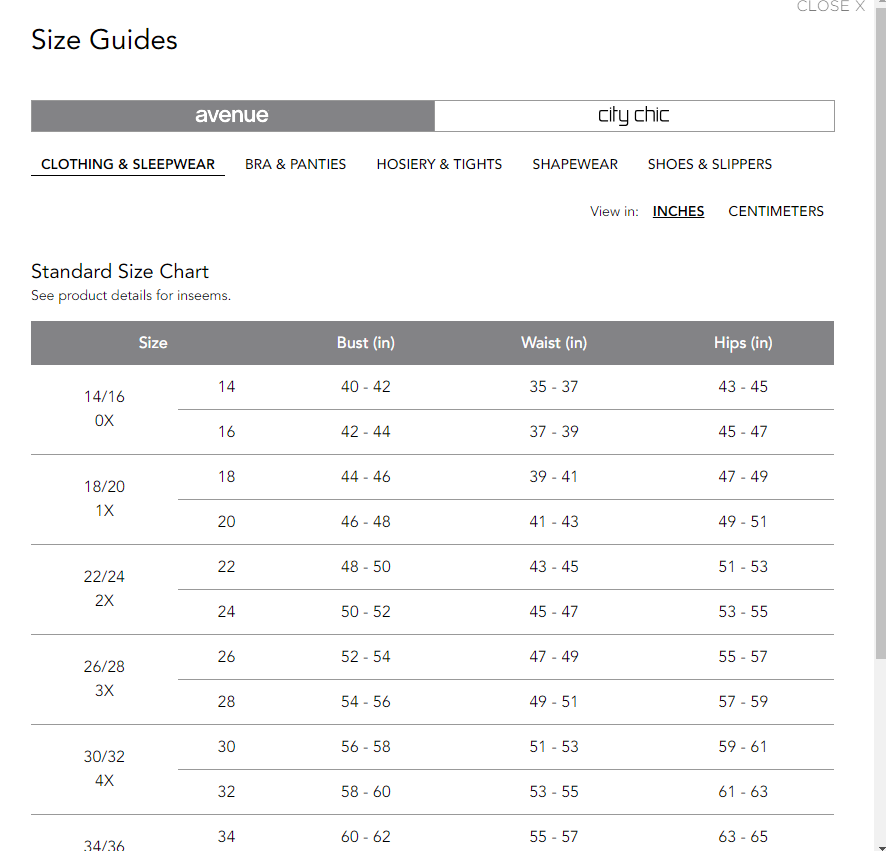Click size 30 in the table
This screenshot has width=886, height=851.
227,747
